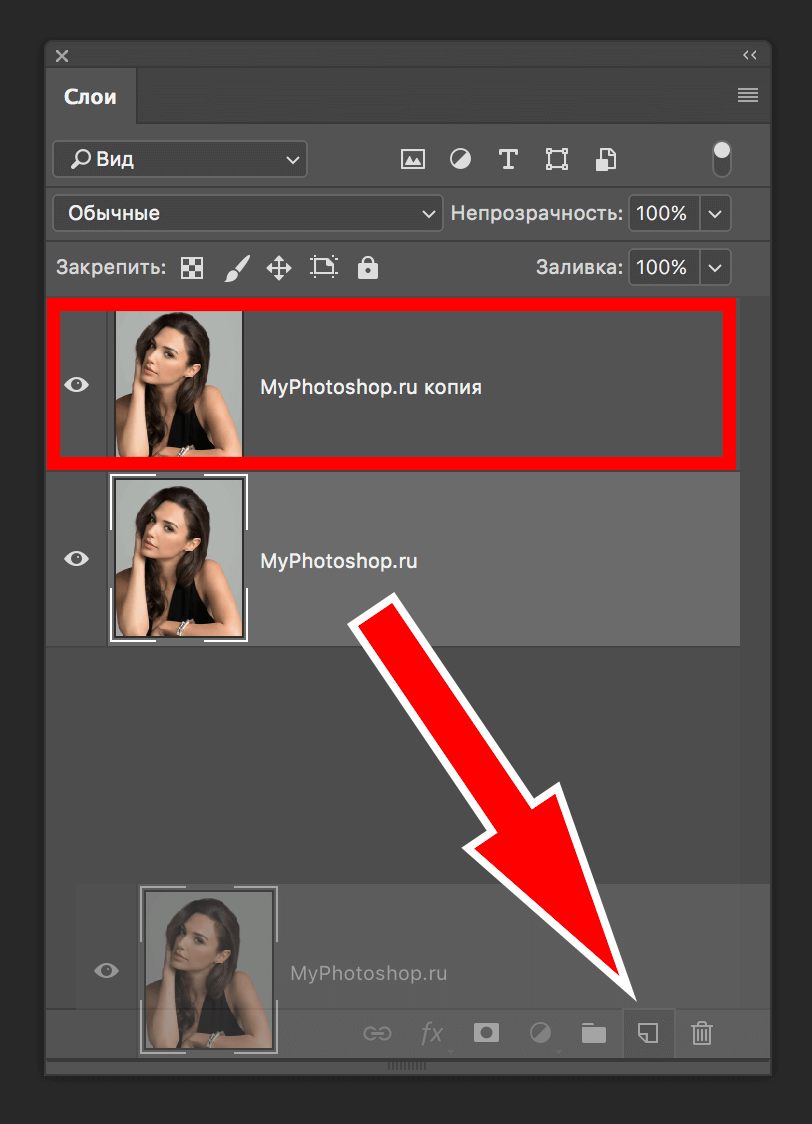The image size is (812, 1124).
Task: Filter layers by type (T) icon
Action: 508,159
